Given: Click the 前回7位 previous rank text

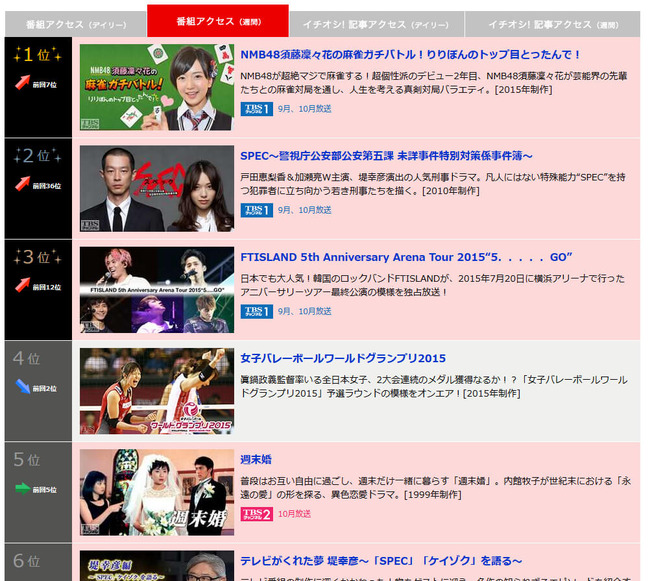Looking at the screenshot, I should pyautogui.click(x=45, y=85).
